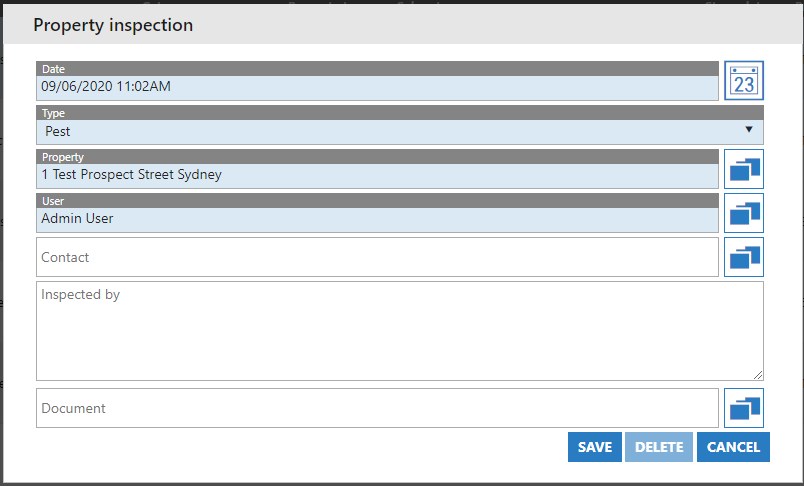Click the Property inspection dialog title

coord(113,25)
